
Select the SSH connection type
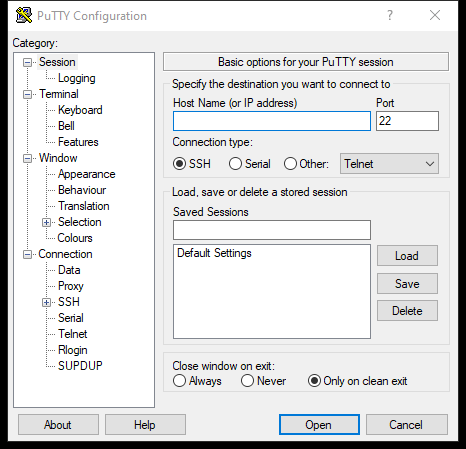pyautogui.click(x=179, y=164)
